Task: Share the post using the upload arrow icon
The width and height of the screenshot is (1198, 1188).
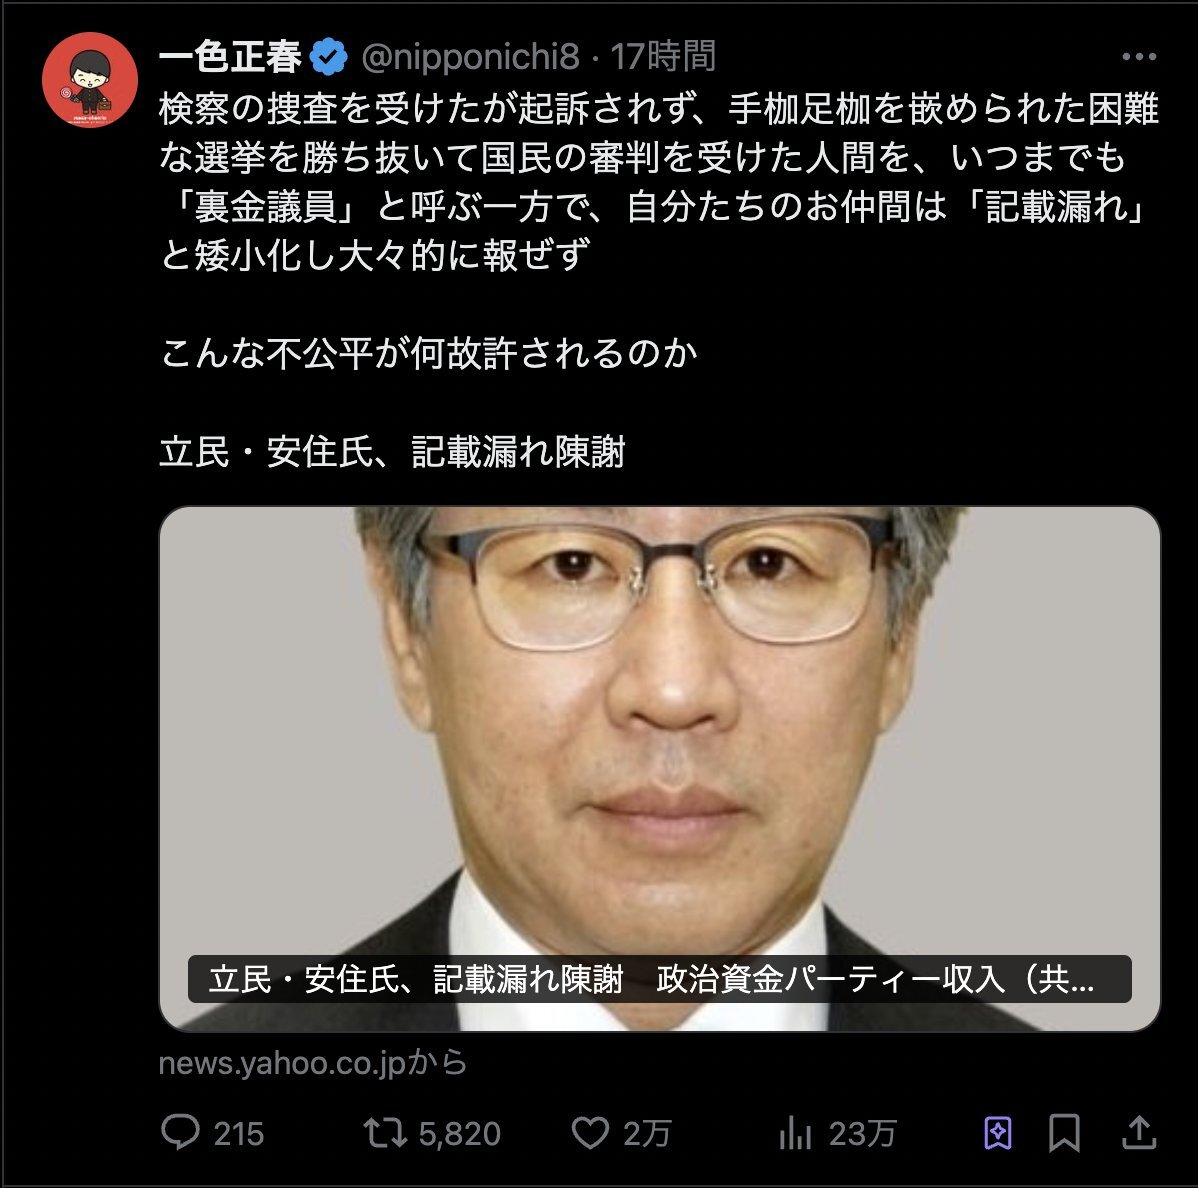Action: 1138,1132
